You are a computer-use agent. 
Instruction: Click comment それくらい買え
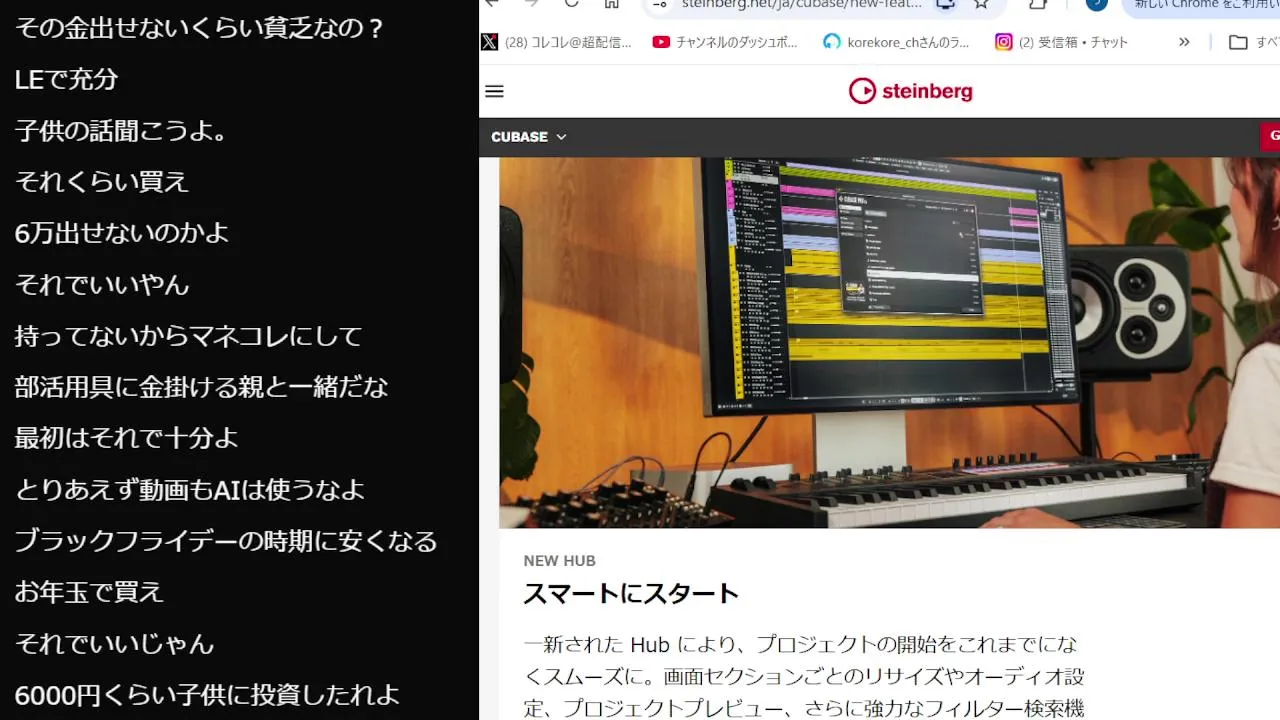point(102,182)
